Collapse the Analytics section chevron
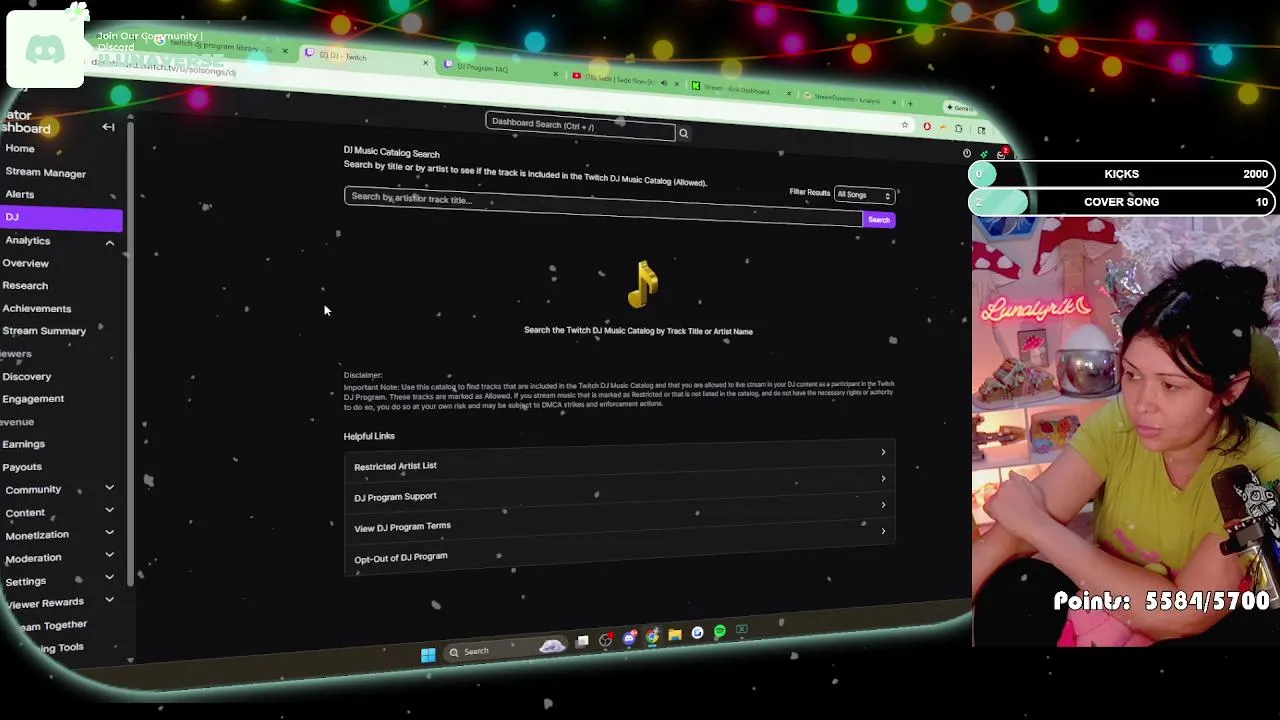The image size is (1280, 720). point(110,243)
